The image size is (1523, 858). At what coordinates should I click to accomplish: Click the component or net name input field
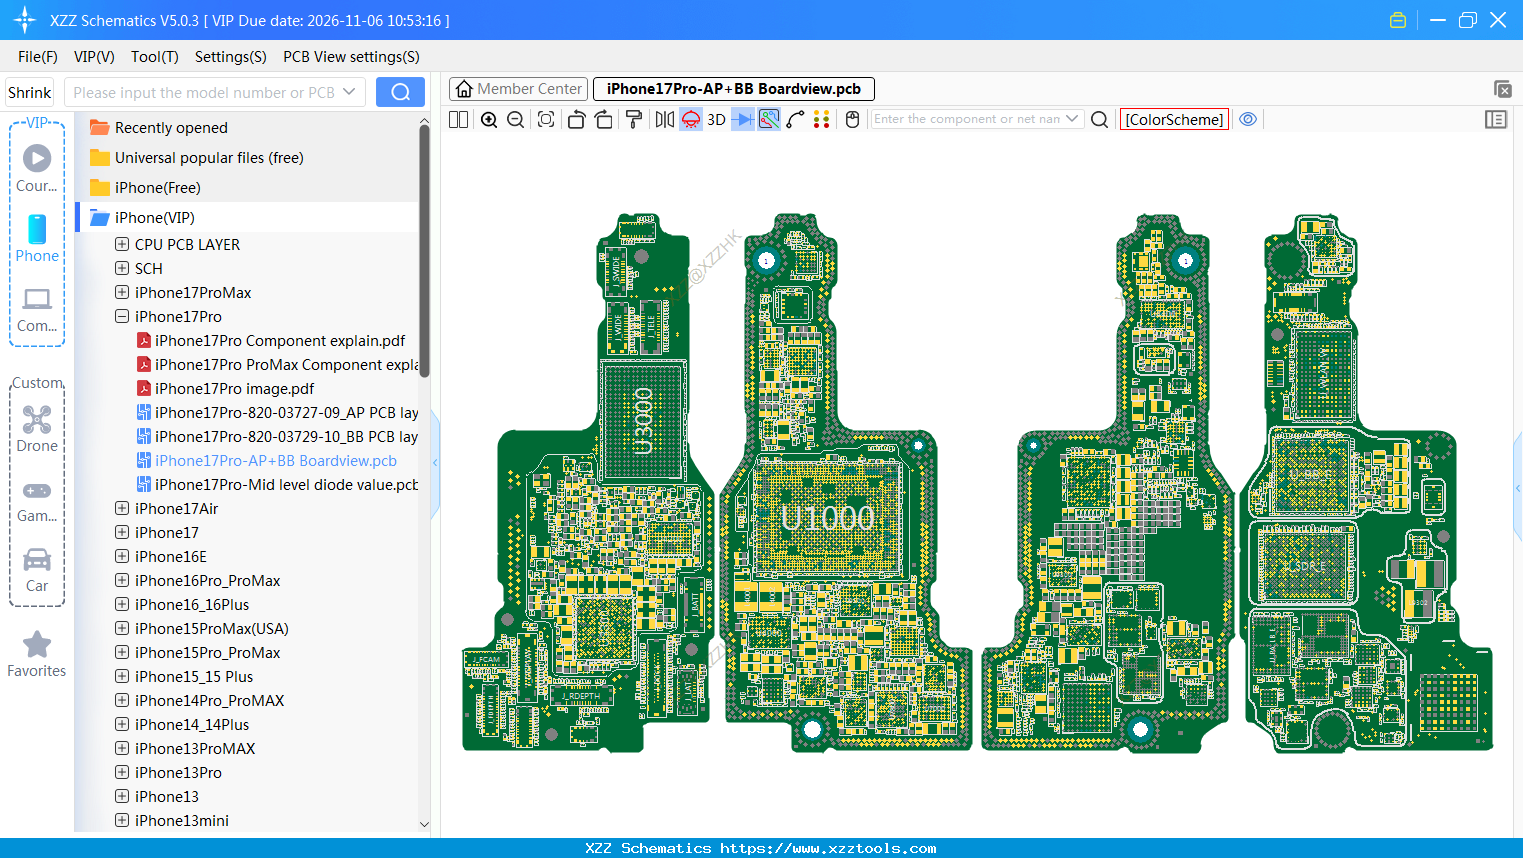tap(966, 119)
